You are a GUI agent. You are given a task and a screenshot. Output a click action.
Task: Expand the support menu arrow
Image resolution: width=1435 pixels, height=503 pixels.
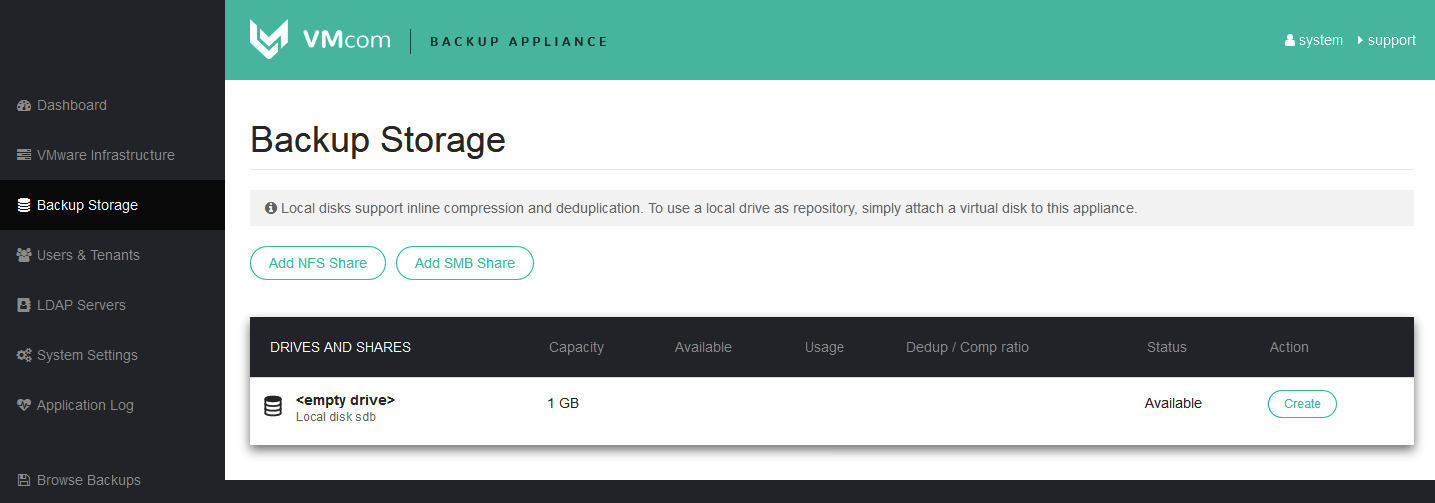point(1360,40)
